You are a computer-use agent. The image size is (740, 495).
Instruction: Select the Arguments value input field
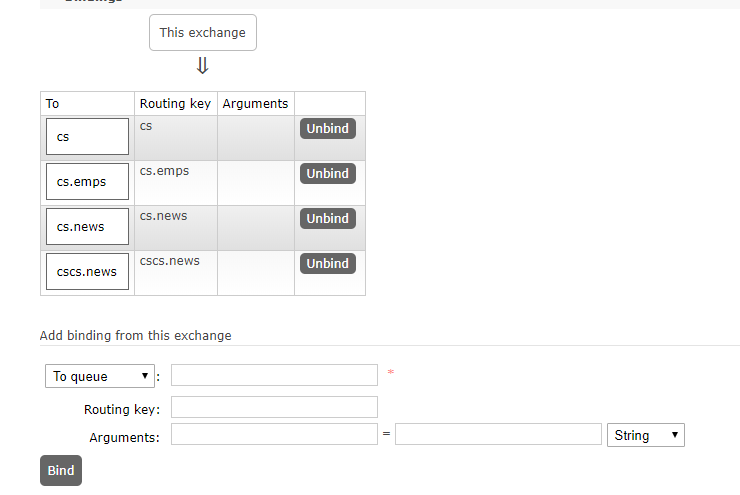coord(498,435)
